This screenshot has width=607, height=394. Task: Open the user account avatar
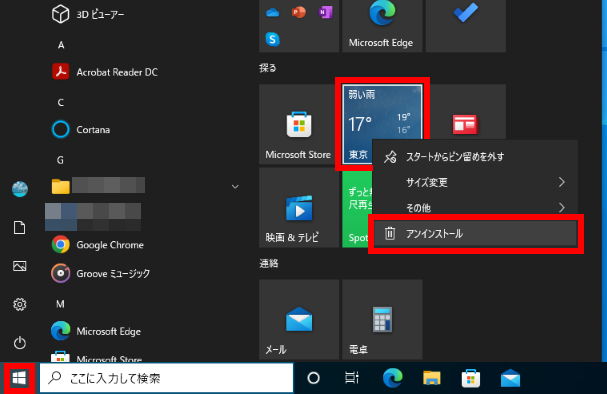20,189
